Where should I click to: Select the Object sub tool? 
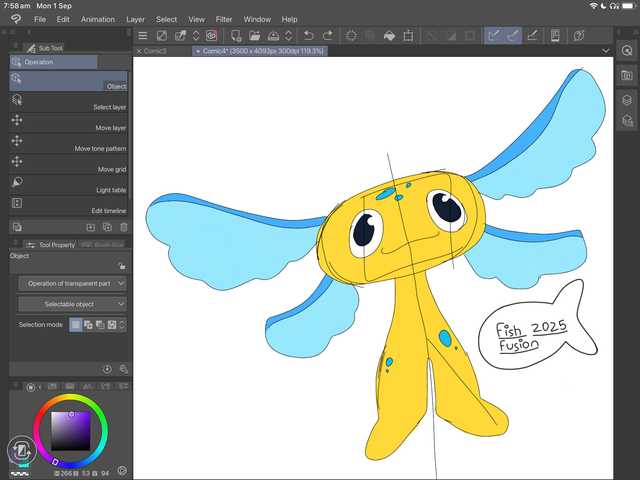click(x=68, y=83)
